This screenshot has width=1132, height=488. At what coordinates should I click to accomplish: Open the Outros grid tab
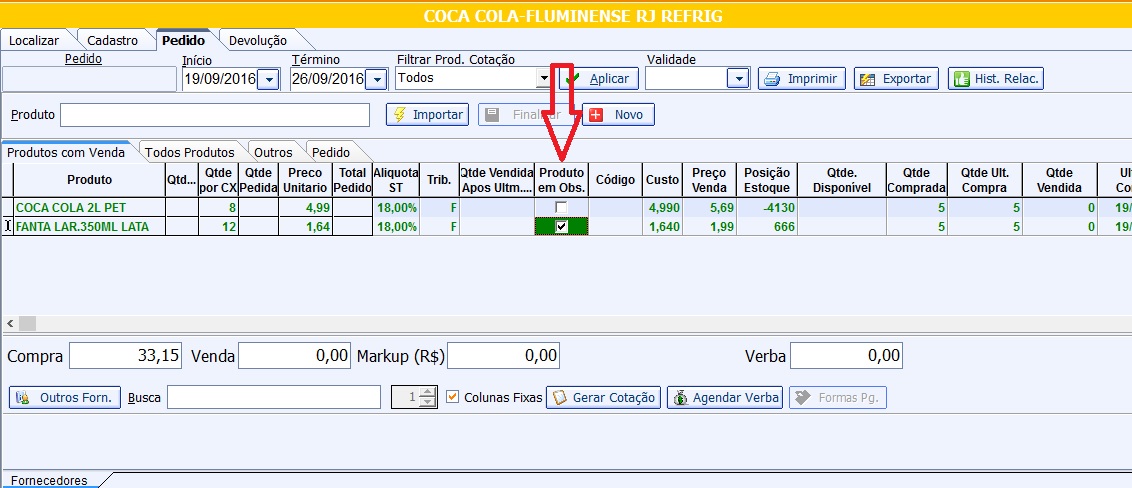[x=273, y=152]
